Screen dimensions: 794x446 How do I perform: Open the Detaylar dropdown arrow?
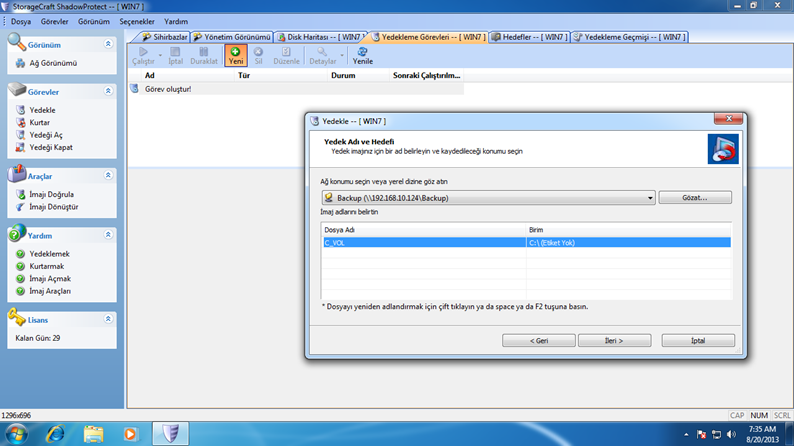click(342, 55)
